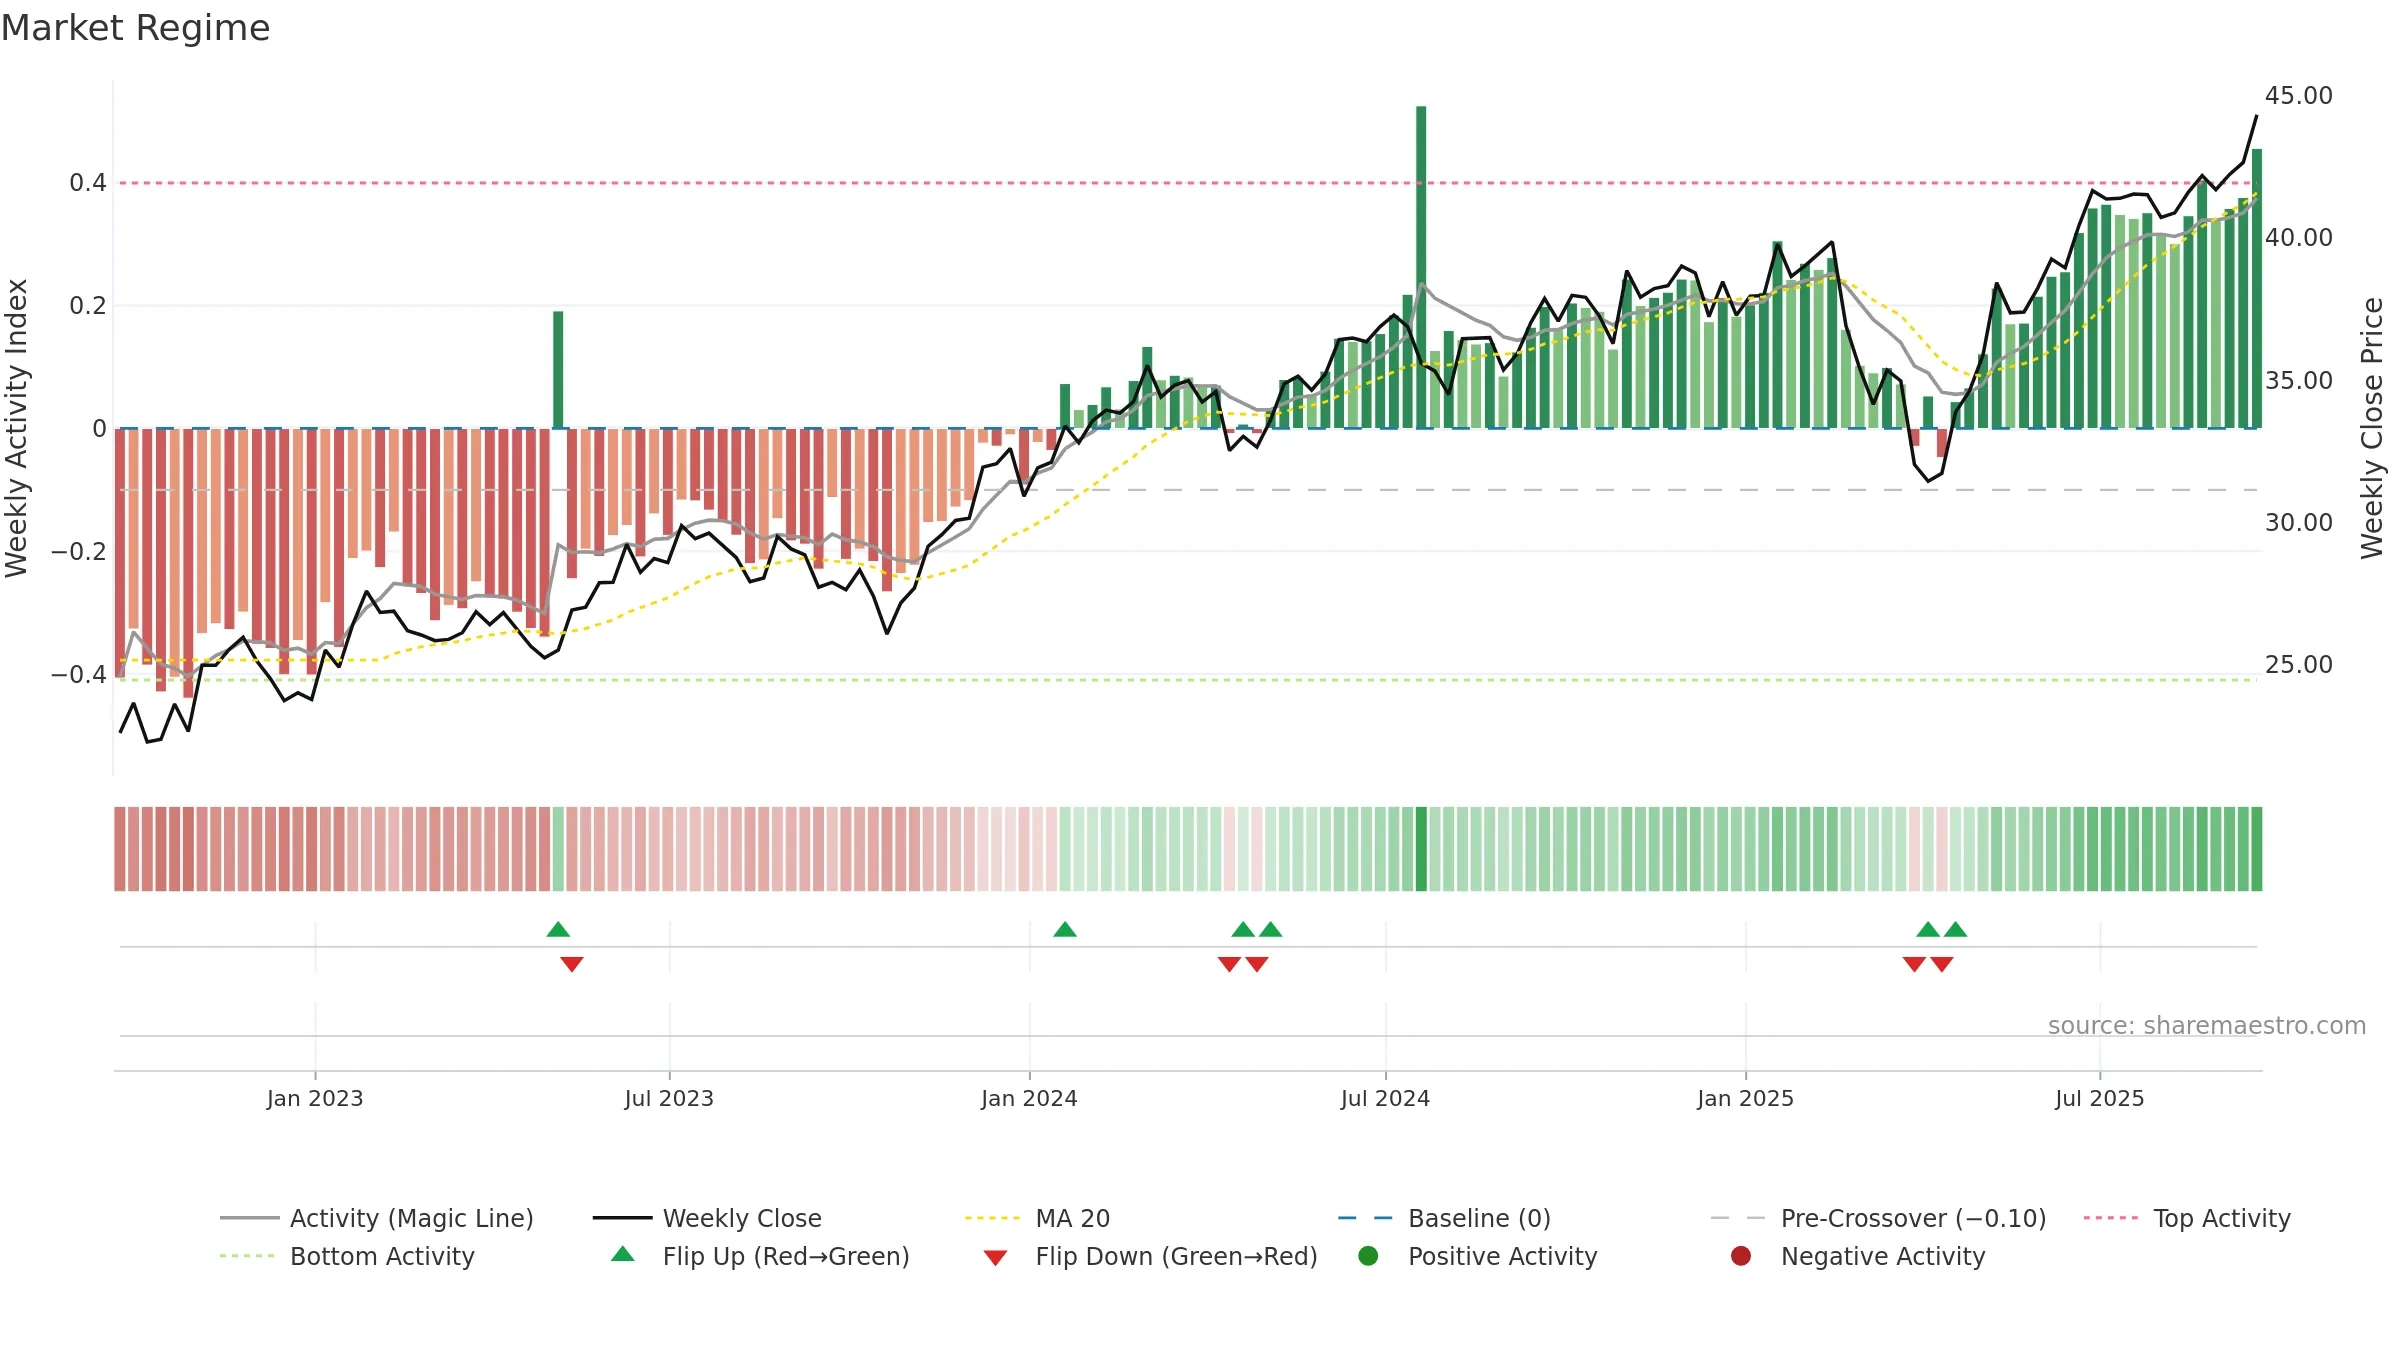This screenshot has width=2400, height=1350.
Task: Toggle the Activity (Magic Line) legend entry
Action: (x=377, y=1218)
